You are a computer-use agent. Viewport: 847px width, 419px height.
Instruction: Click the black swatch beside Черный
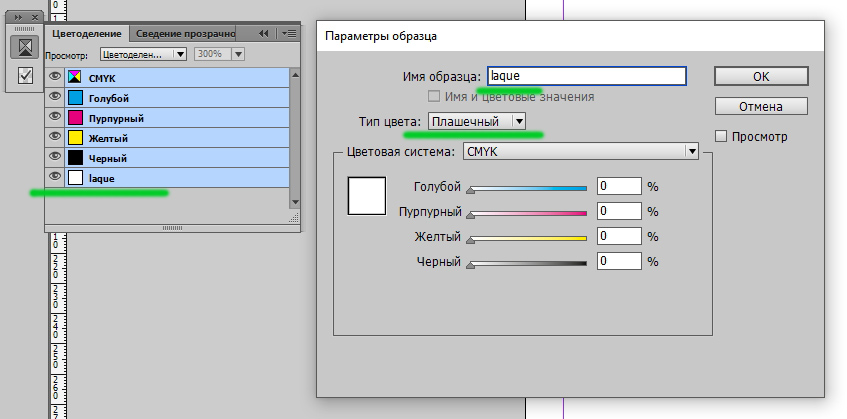[75, 158]
